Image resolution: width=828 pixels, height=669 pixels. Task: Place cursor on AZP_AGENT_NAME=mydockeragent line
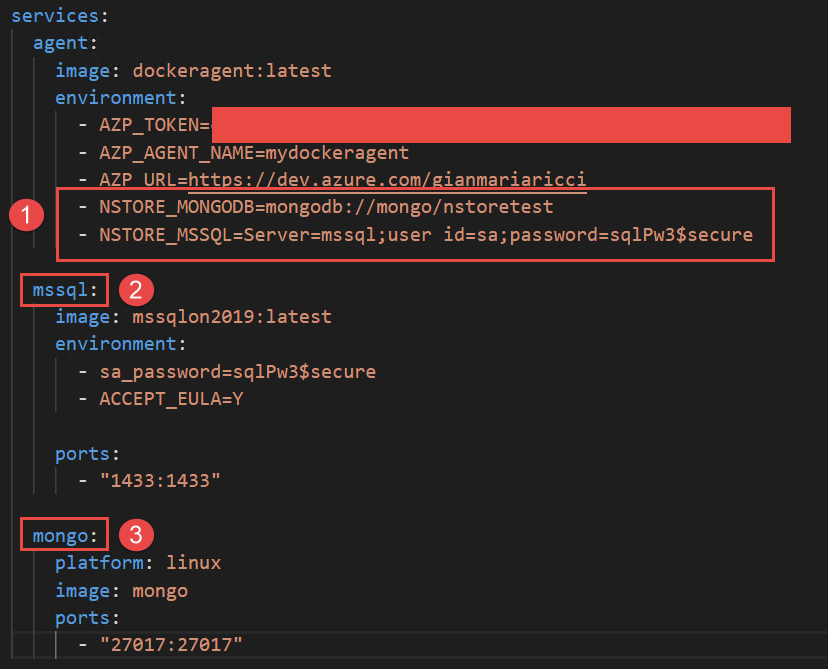coord(254,153)
